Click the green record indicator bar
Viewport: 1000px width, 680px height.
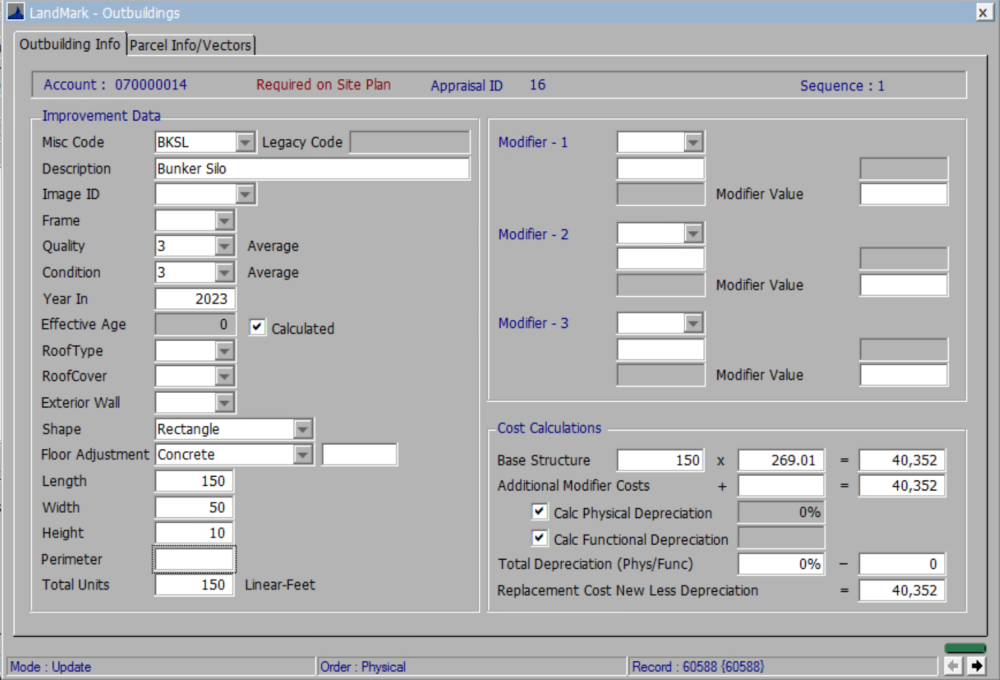pos(964,649)
